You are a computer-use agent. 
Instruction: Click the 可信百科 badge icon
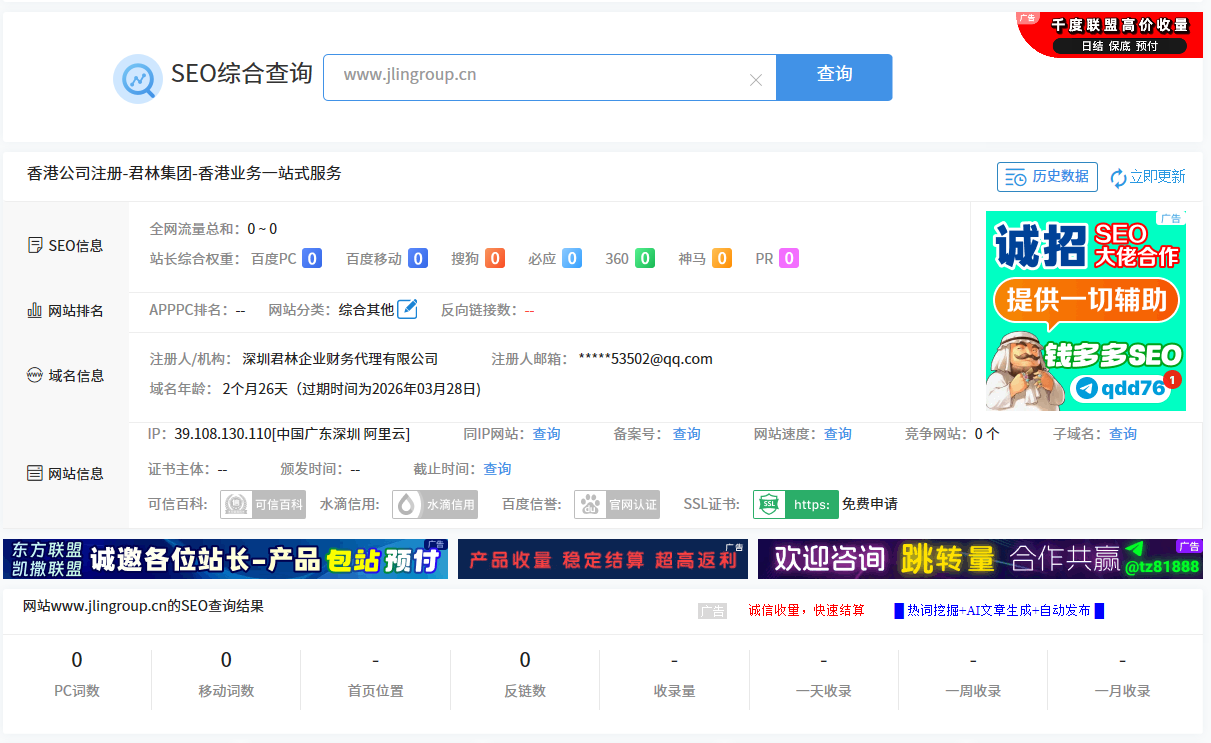coord(263,504)
